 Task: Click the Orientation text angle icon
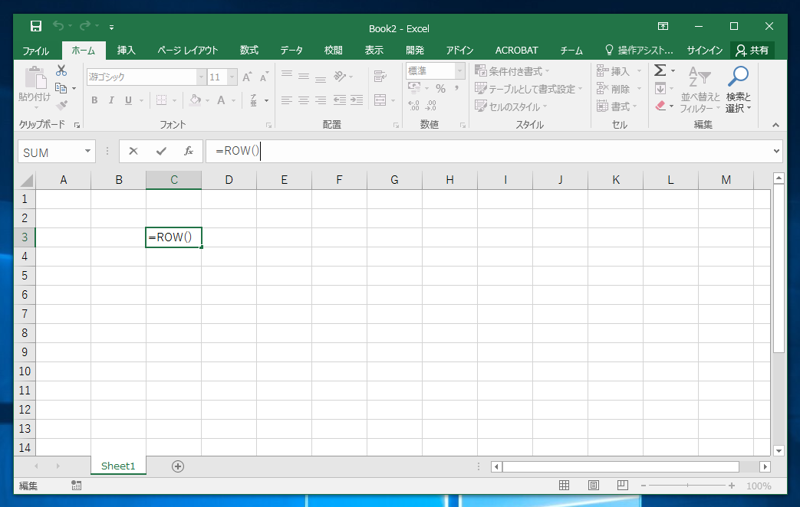click(339, 76)
